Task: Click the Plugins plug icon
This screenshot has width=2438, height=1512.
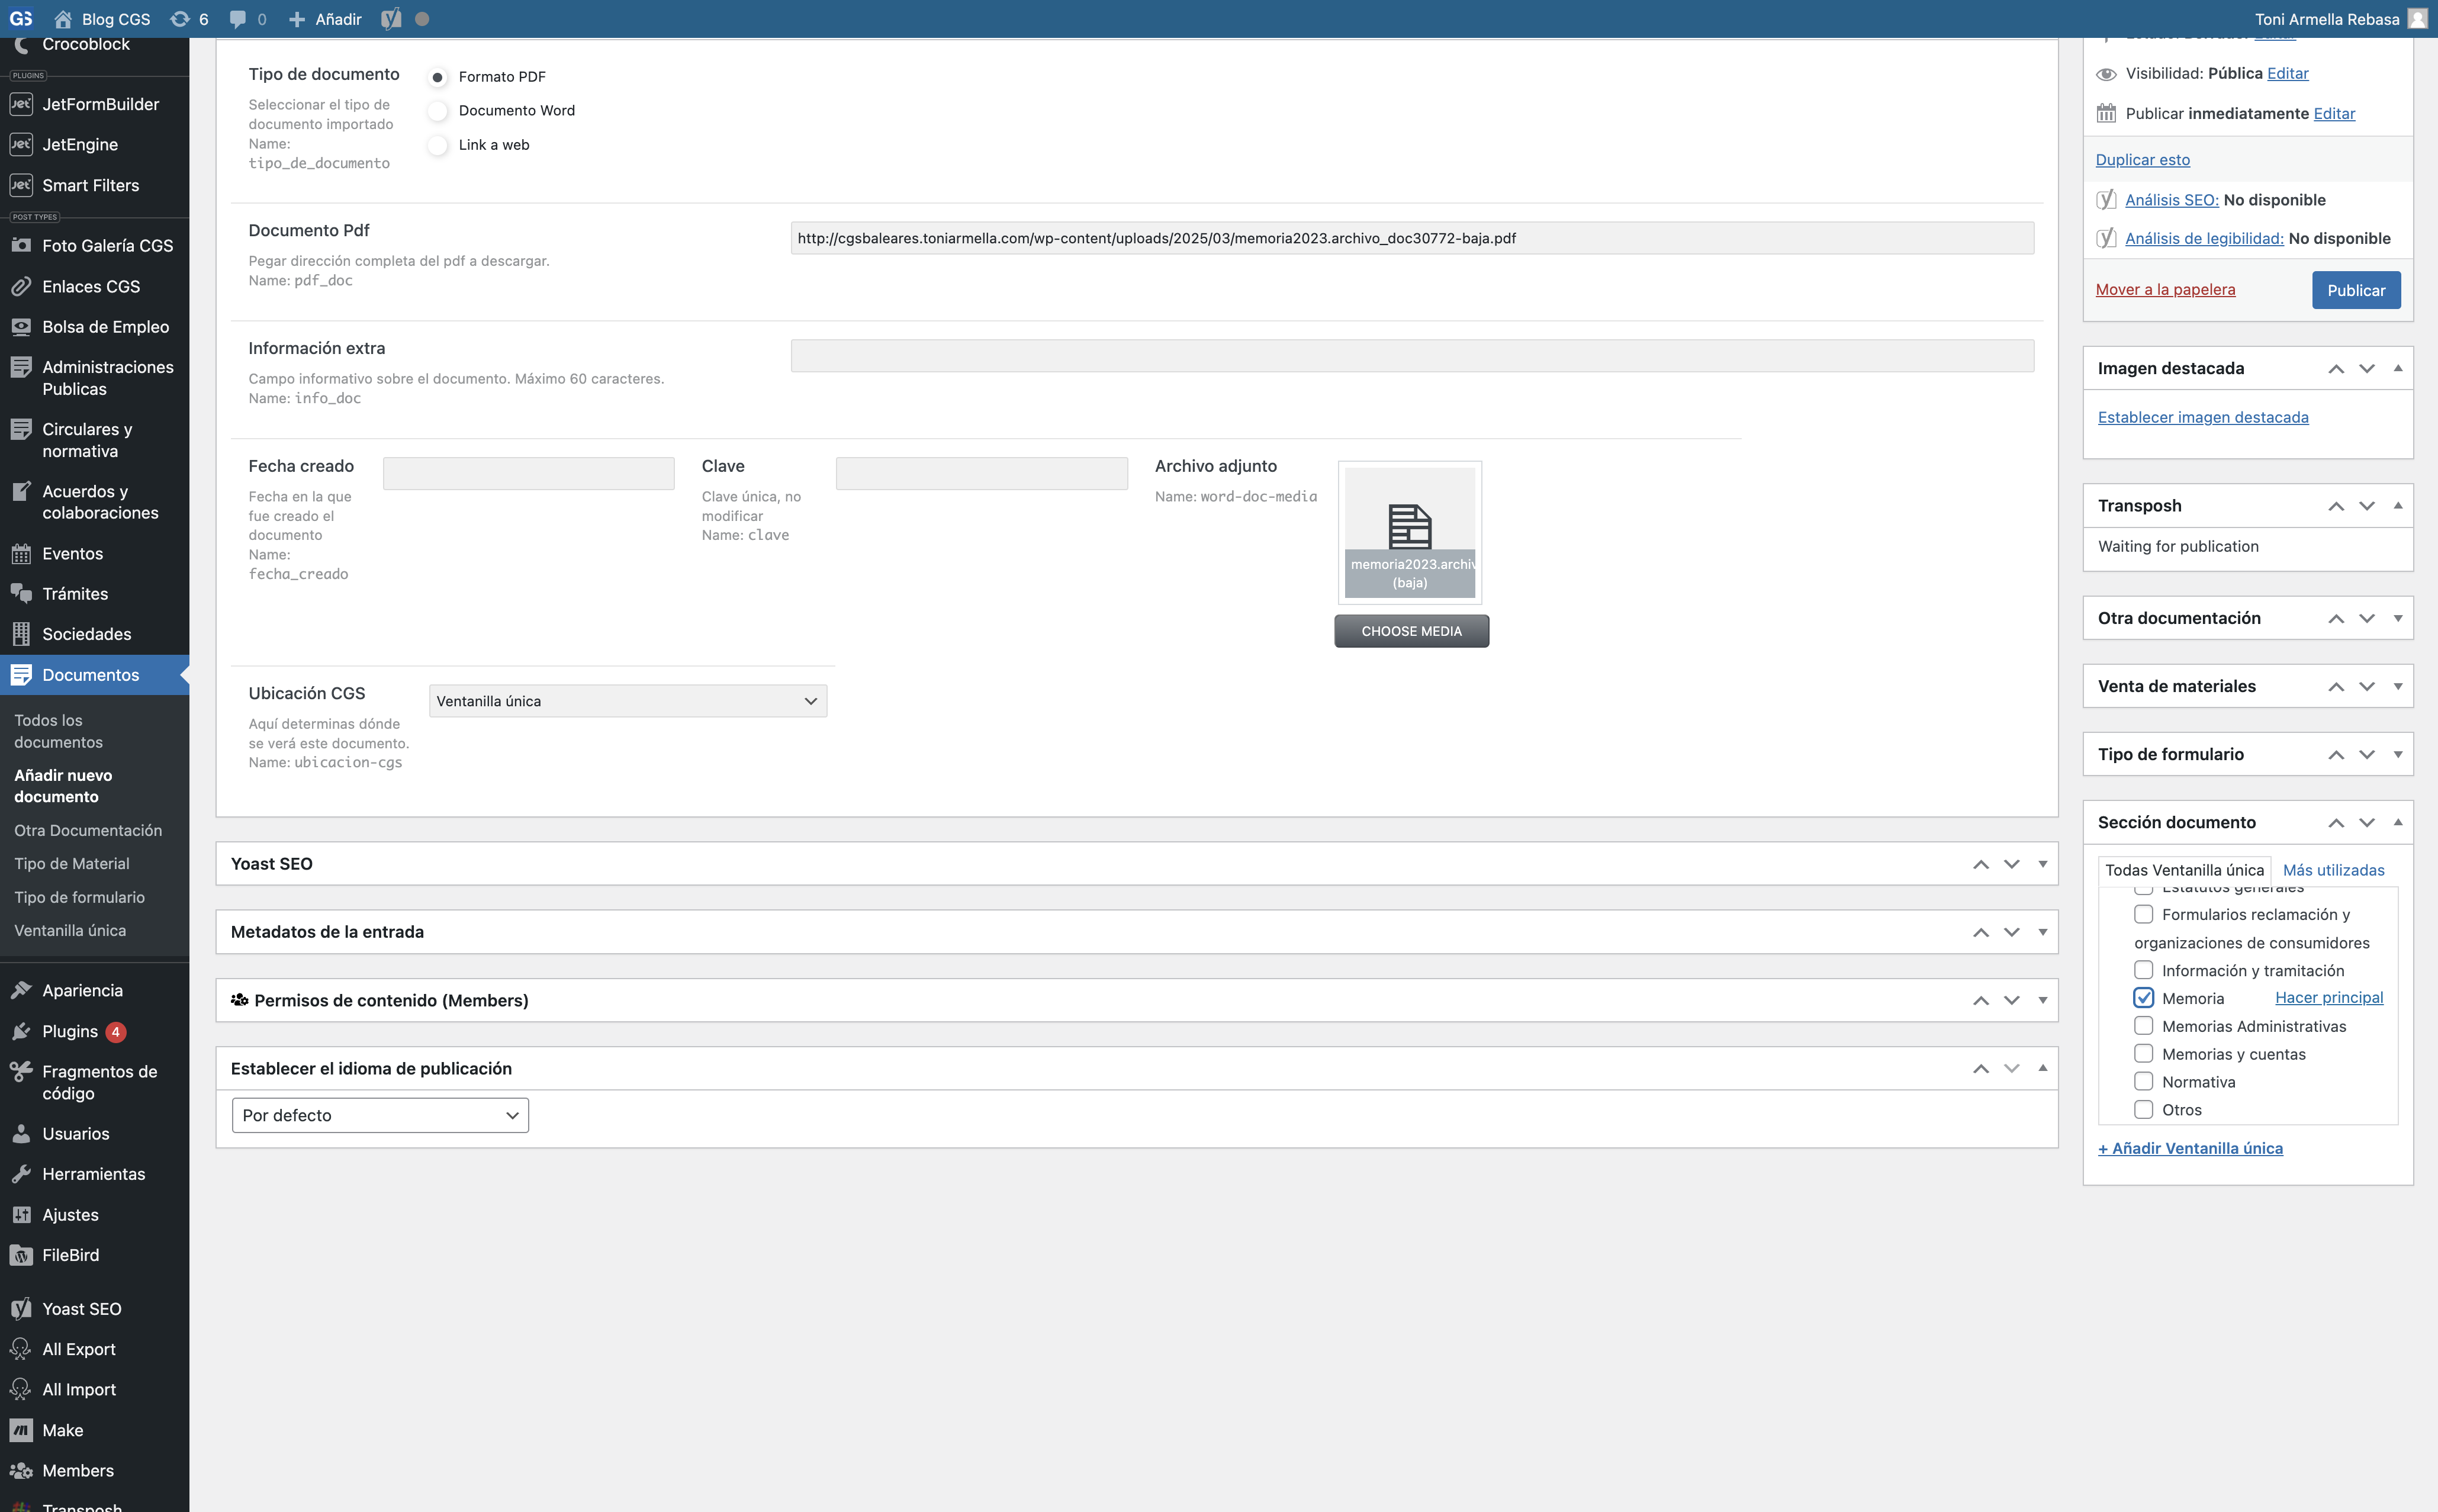Action: (x=21, y=1031)
